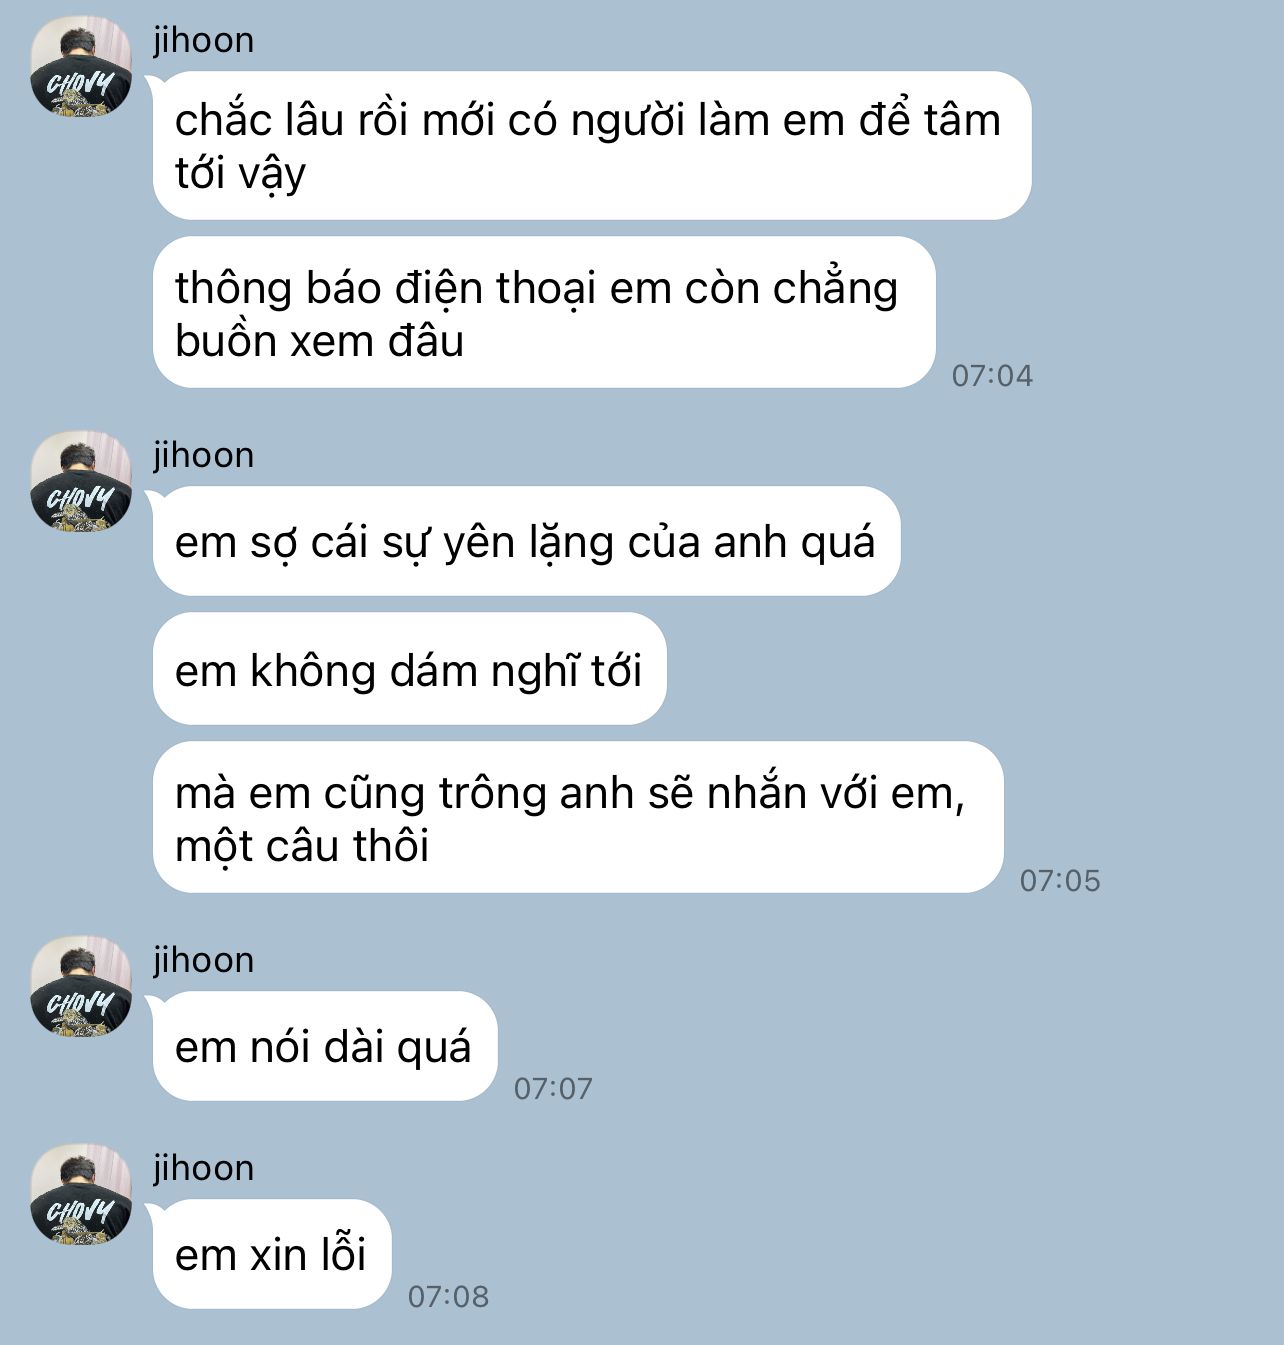Open jihoon's avatar beside the 07:04 messages
The height and width of the screenshot is (1345, 1284).
[x=81, y=66]
